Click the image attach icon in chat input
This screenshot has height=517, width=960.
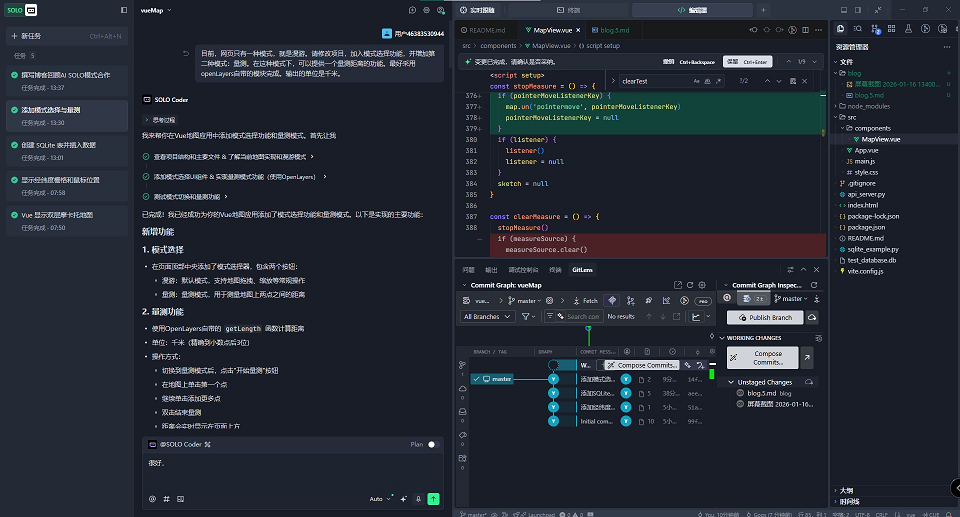pyautogui.click(x=181, y=499)
